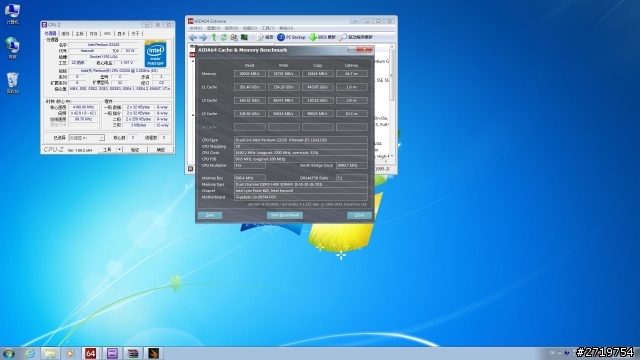Click the L1 Cache Read result field
Image resolution: width=640 pixels, height=360 pixels.
(250, 87)
